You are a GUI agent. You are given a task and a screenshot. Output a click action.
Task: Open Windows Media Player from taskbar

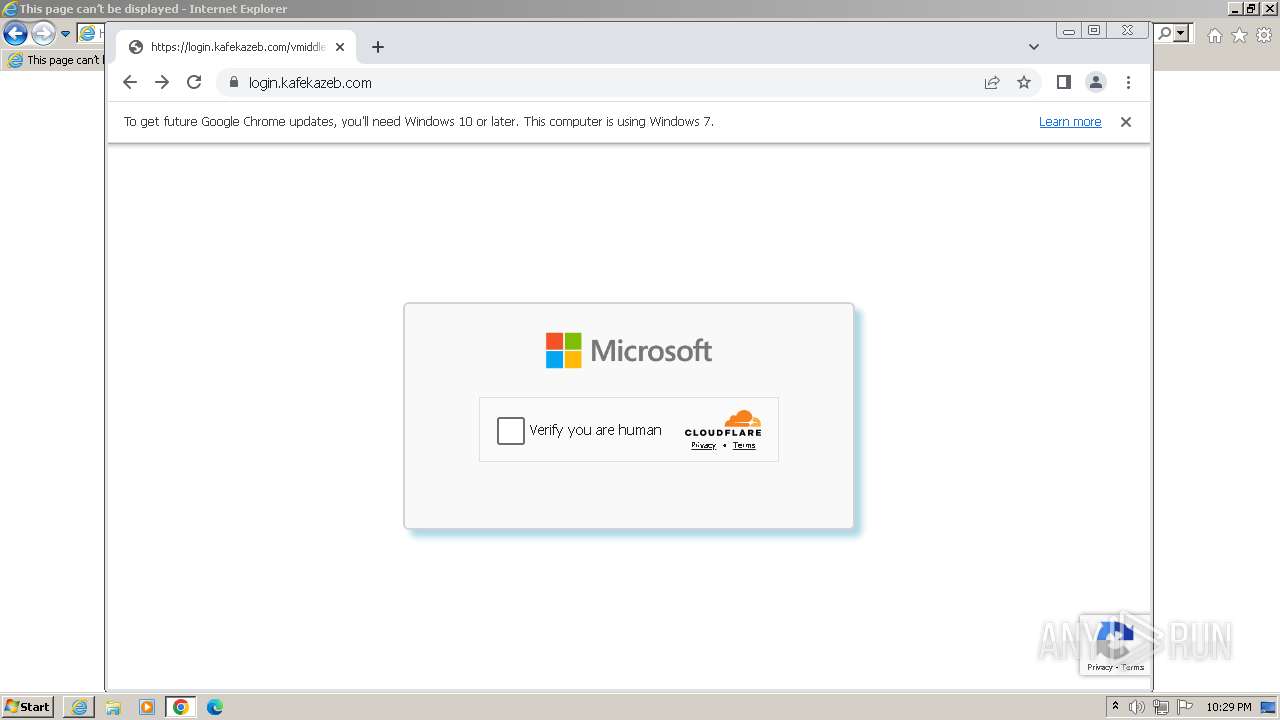coord(147,707)
